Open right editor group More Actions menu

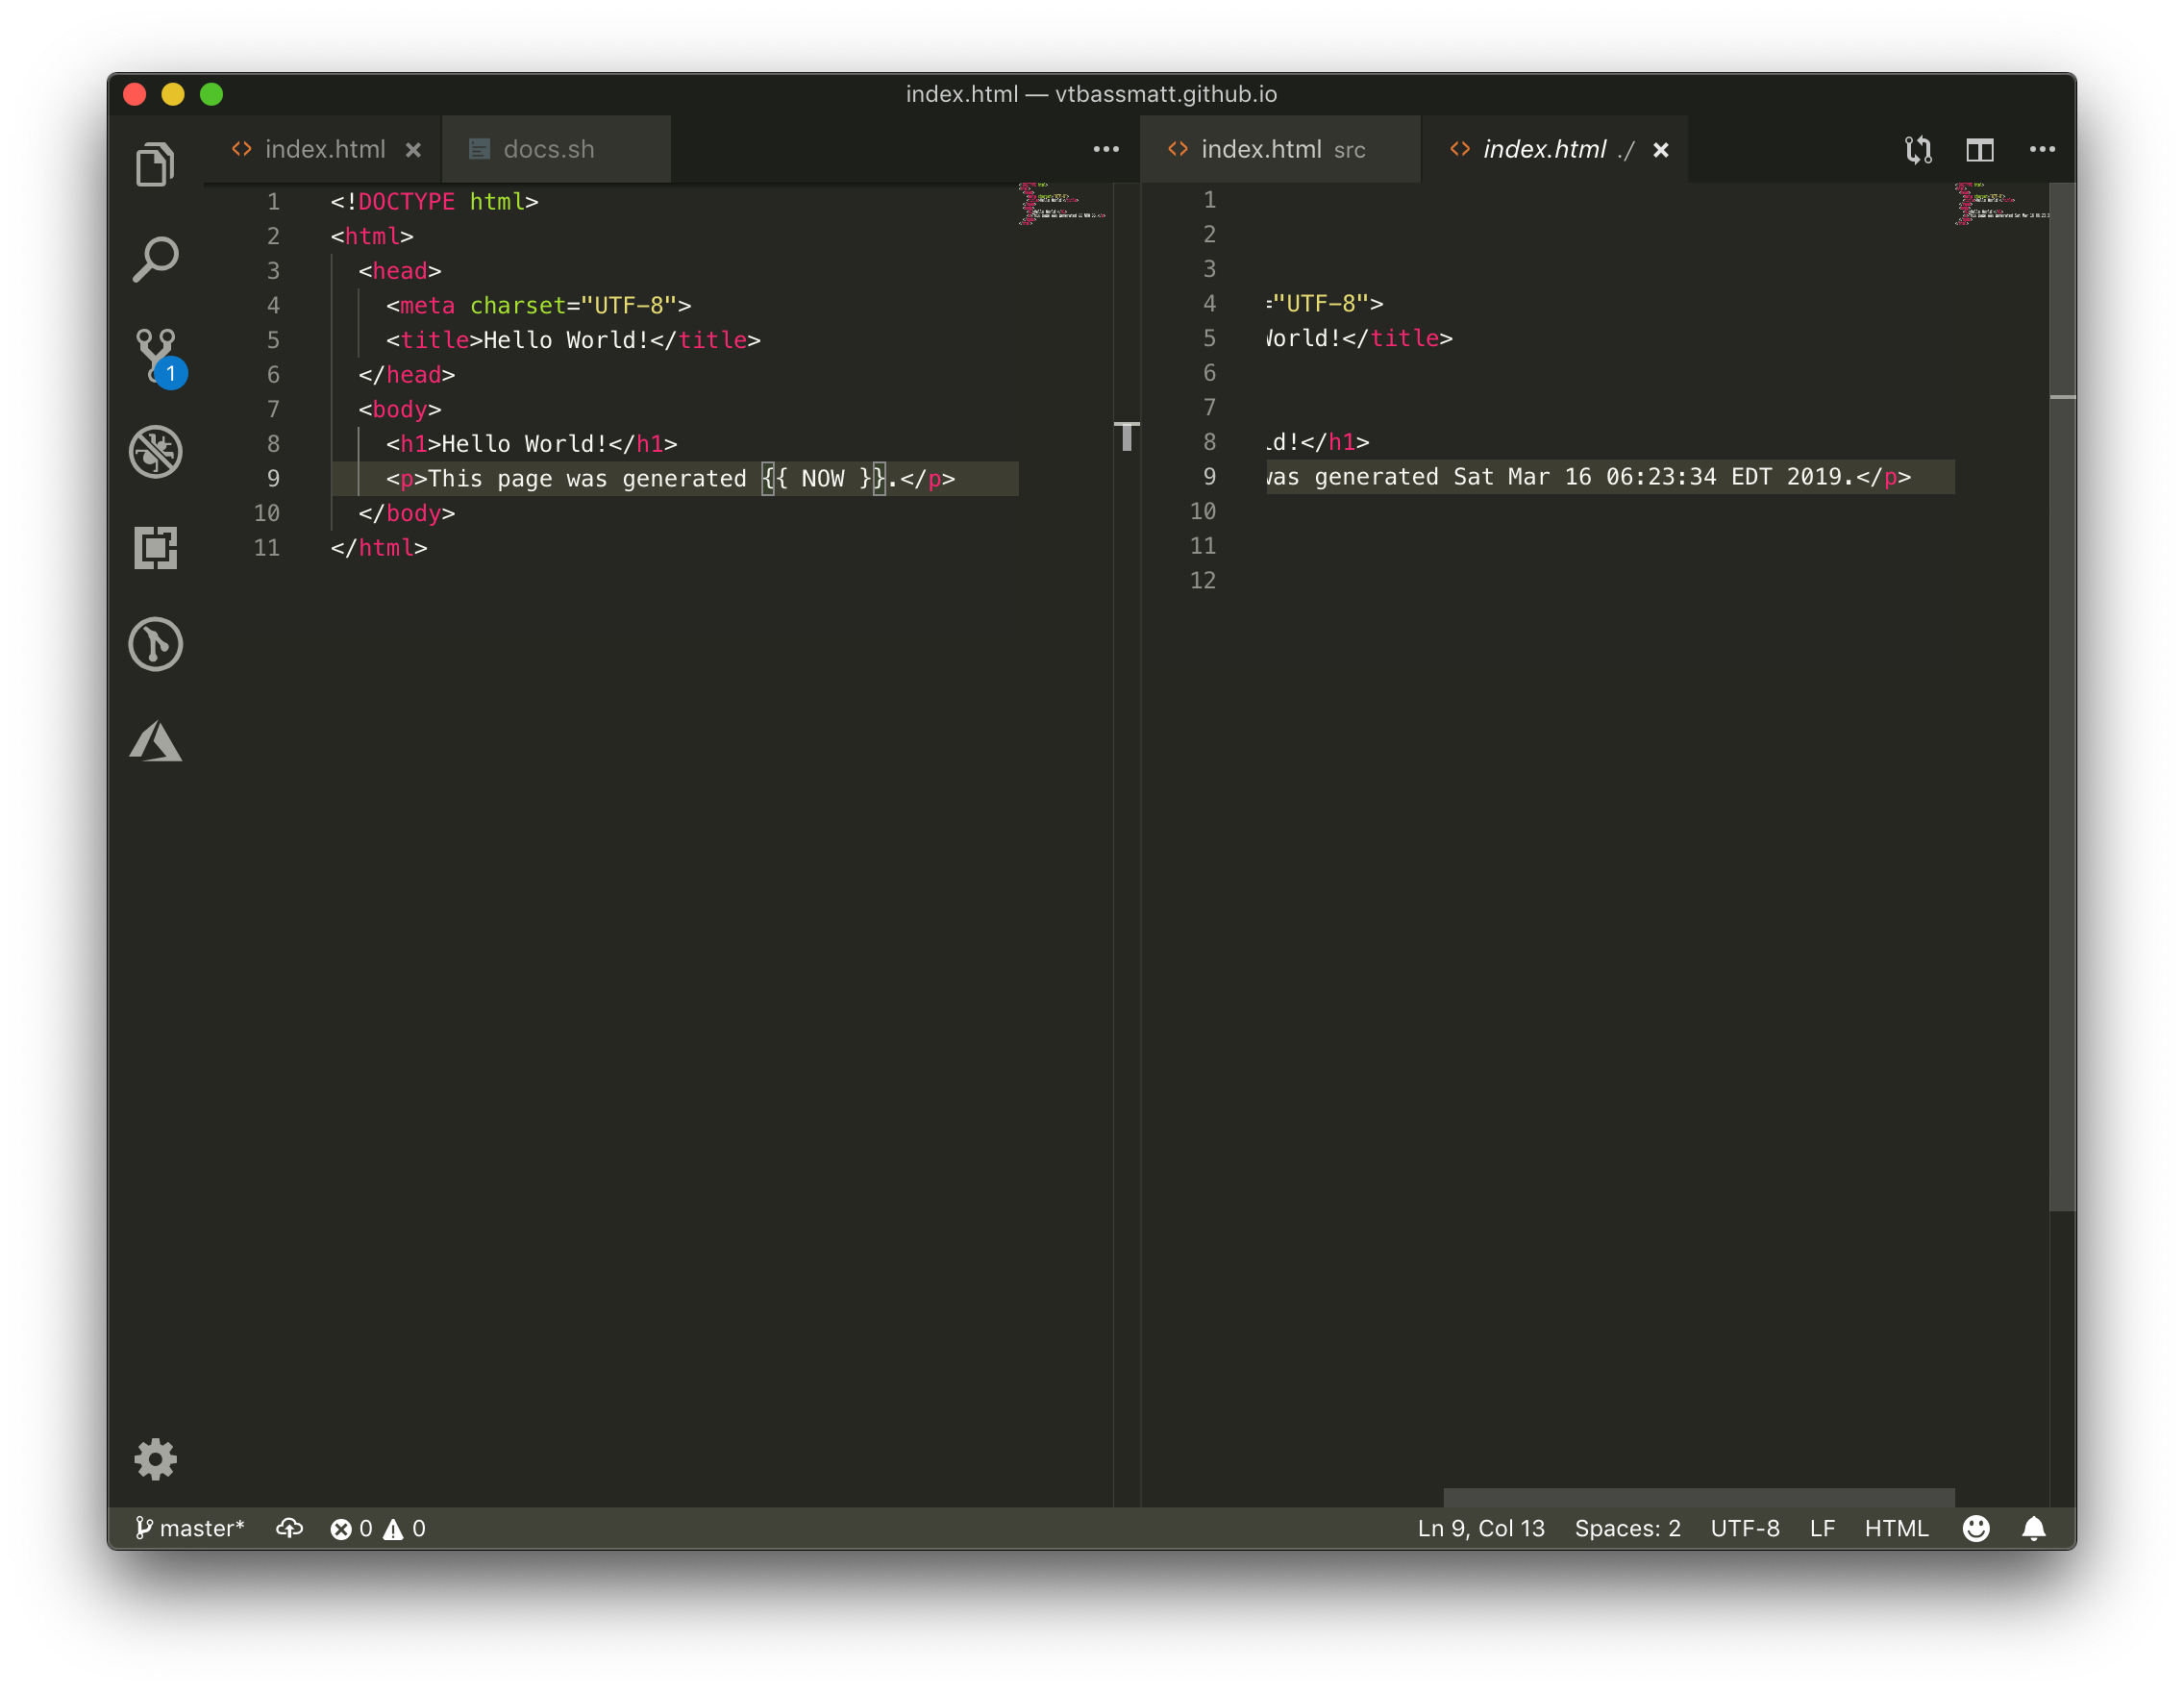click(x=2041, y=150)
